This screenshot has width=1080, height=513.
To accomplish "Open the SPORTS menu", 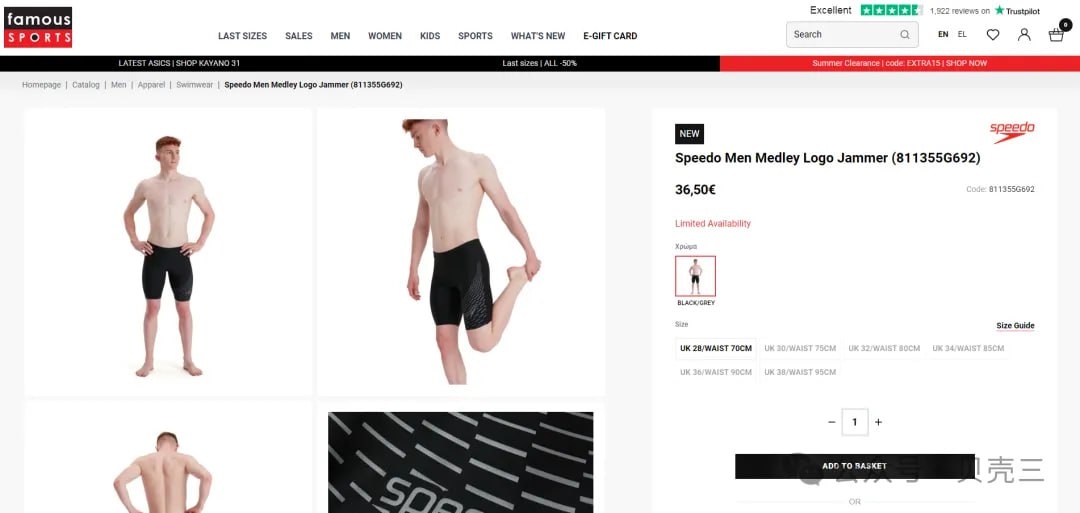I will (x=475, y=36).
